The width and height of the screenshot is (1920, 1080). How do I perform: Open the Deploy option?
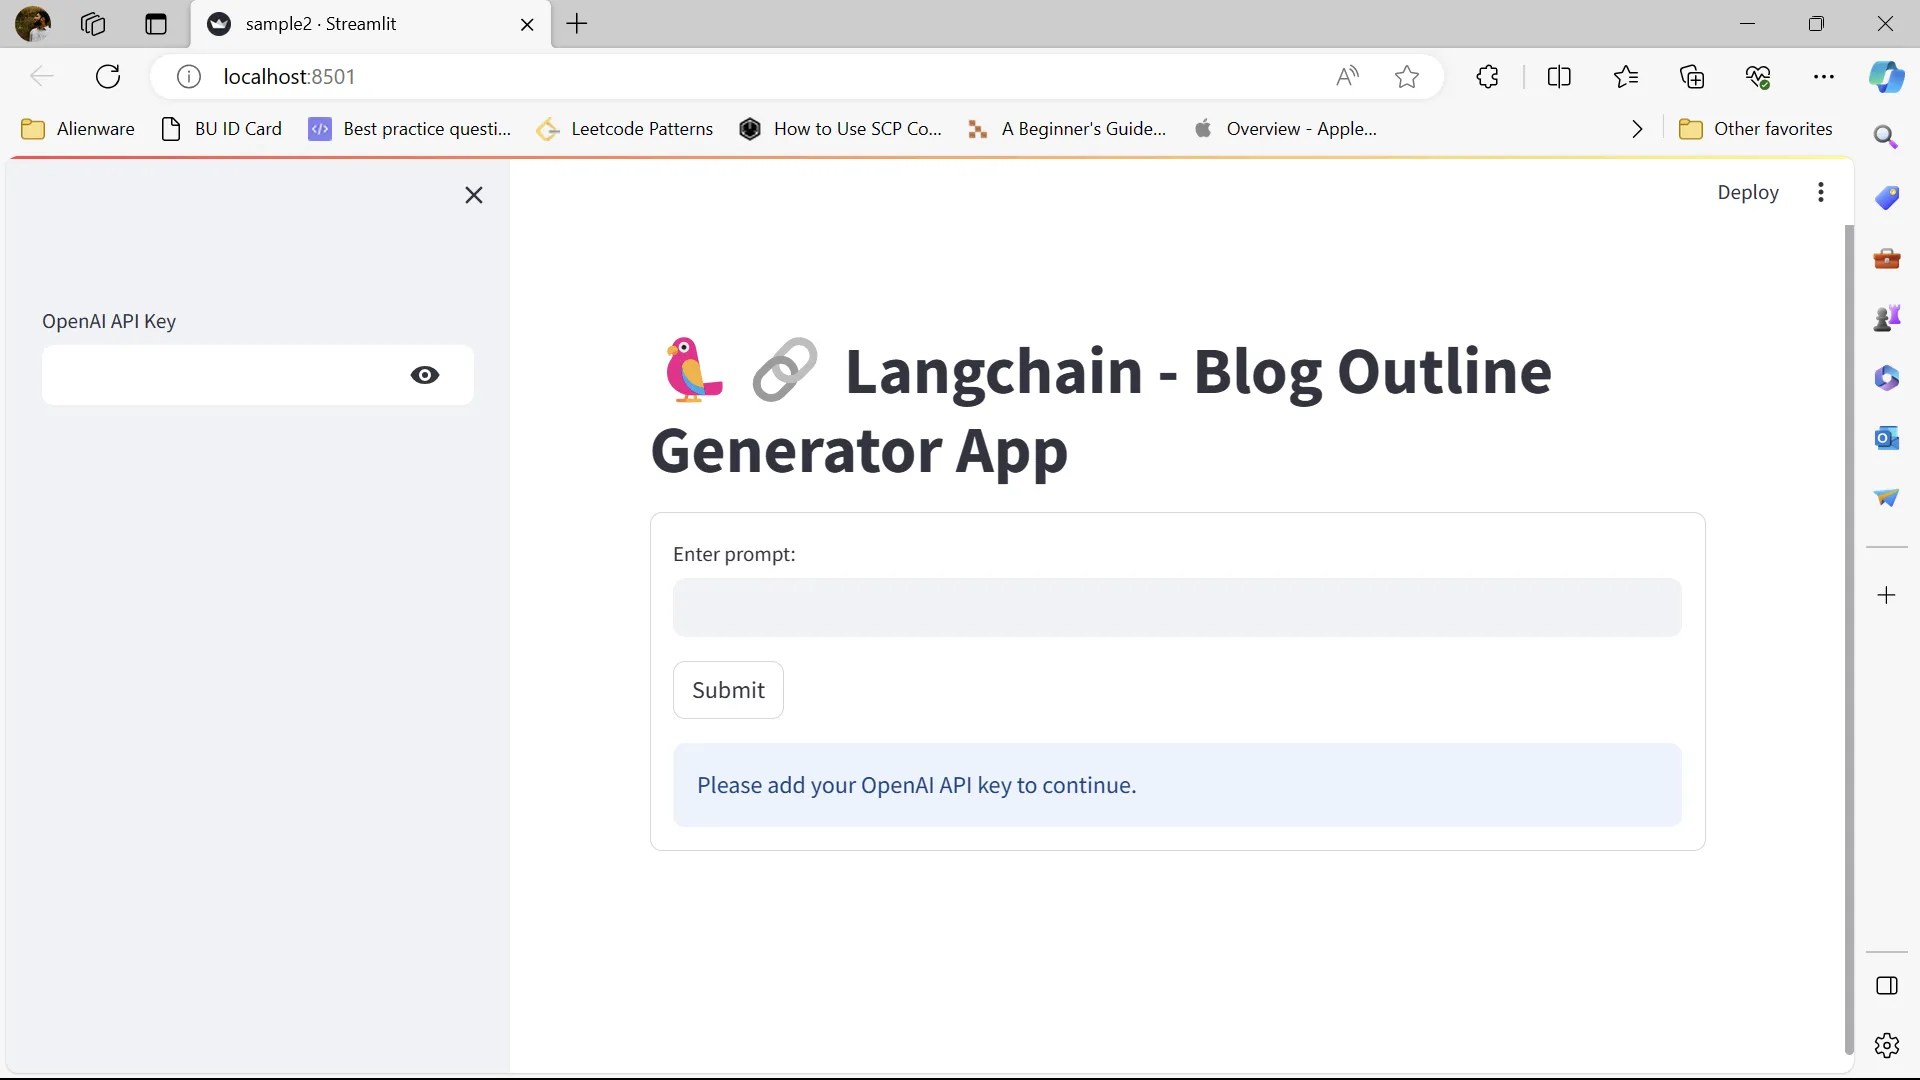(x=1748, y=192)
